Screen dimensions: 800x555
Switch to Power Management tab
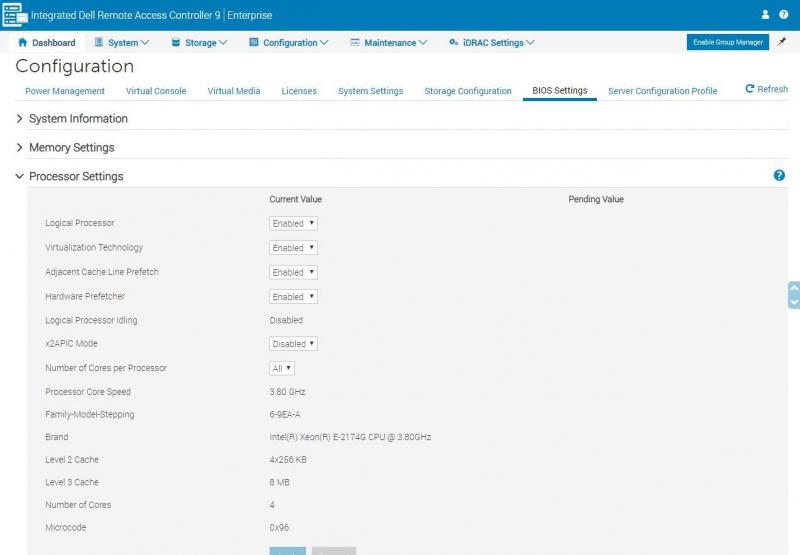point(65,91)
